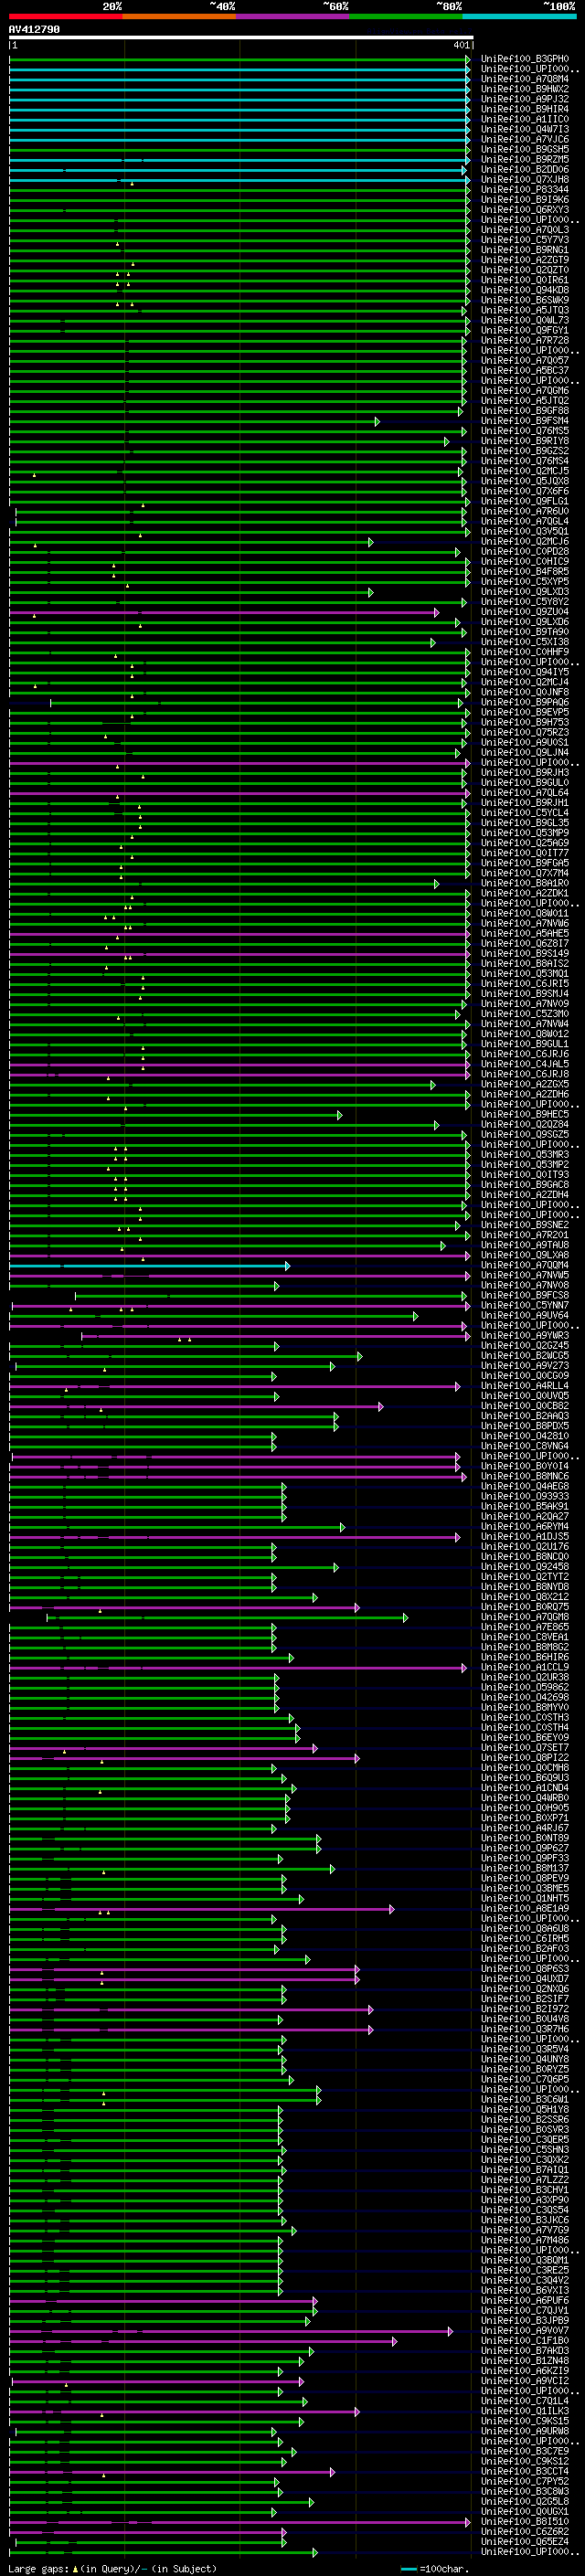The width and height of the screenshot is (585, 2576).
Task: Open hit UniRef100_Q1ILK3
Action: coord(525,2411)
